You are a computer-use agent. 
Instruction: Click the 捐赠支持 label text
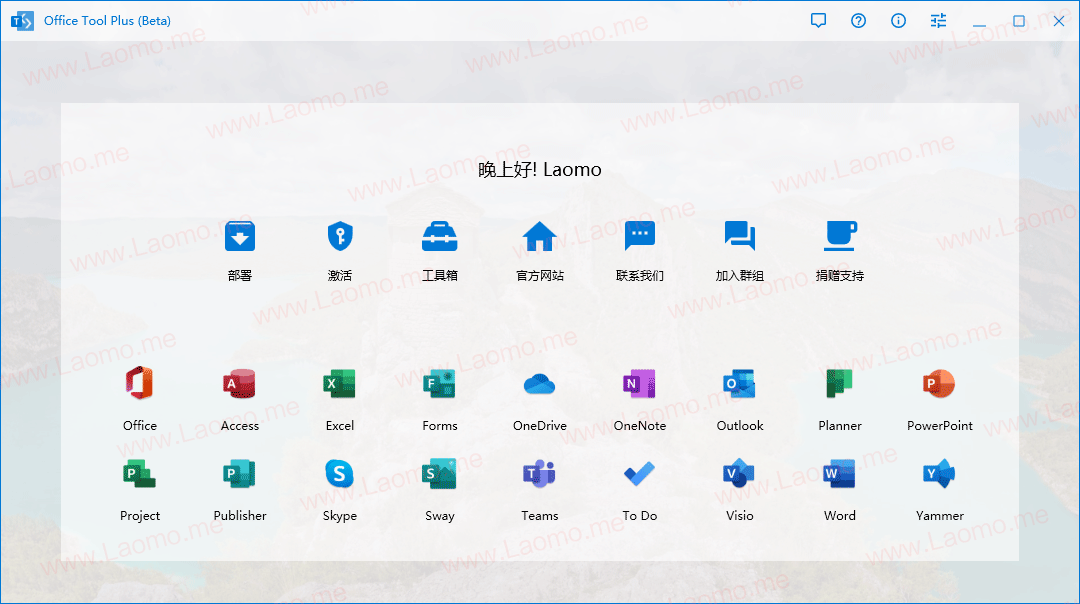(840, 275)
